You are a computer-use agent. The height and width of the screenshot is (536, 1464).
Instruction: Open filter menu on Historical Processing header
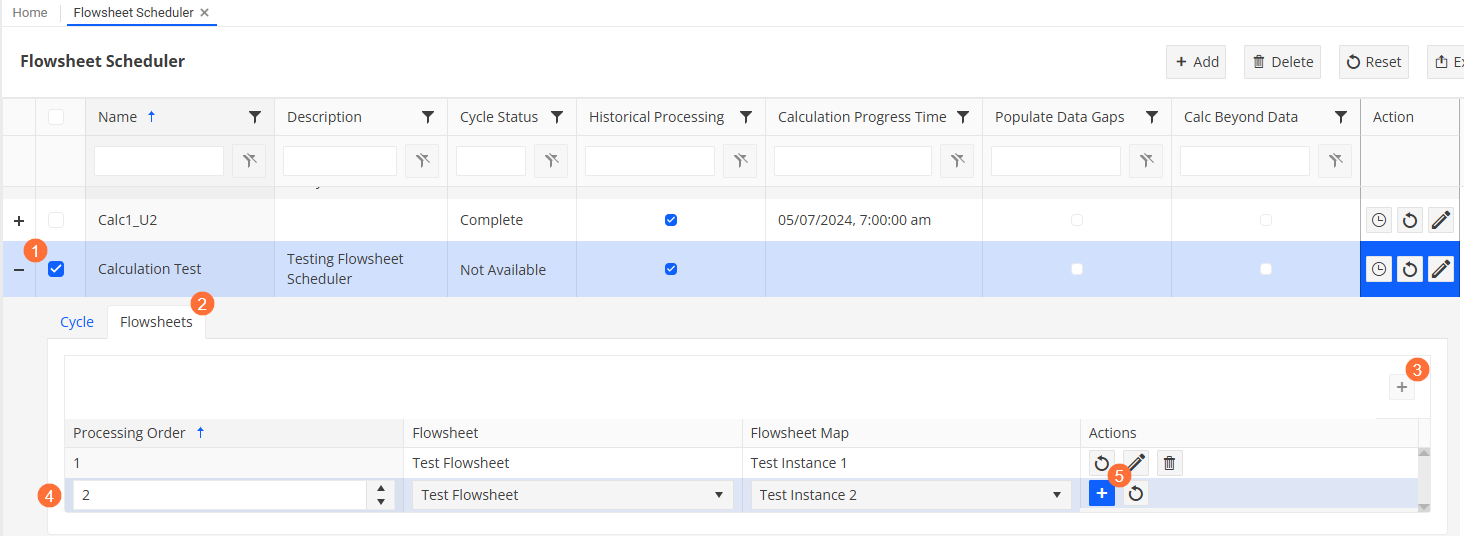tap(746, 117)
